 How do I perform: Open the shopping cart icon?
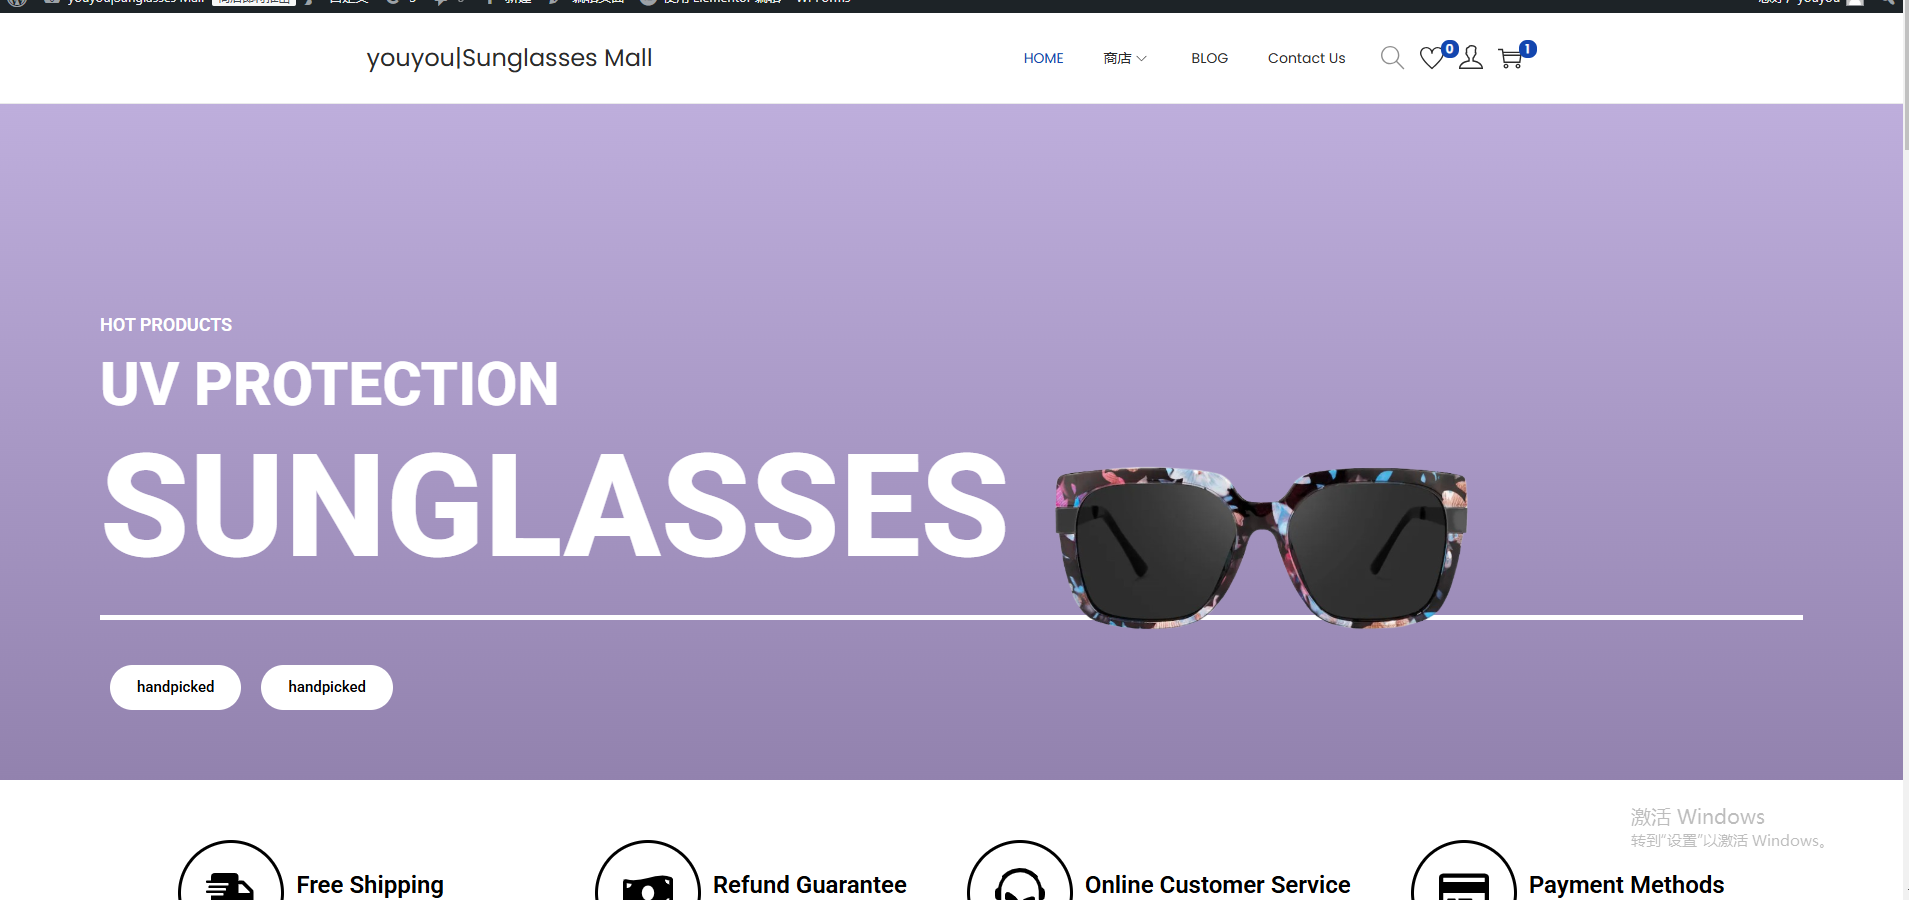point(1511,58)
